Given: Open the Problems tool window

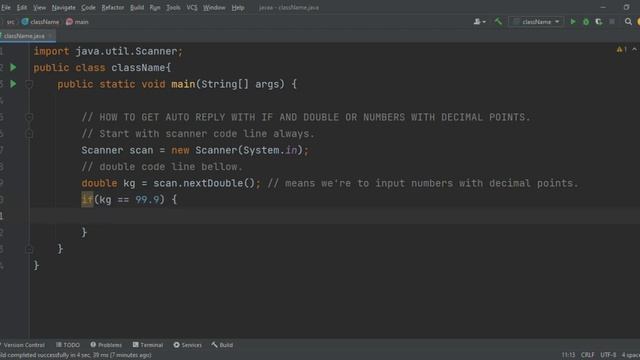Looking at the screenshot, I should (106, 345).
